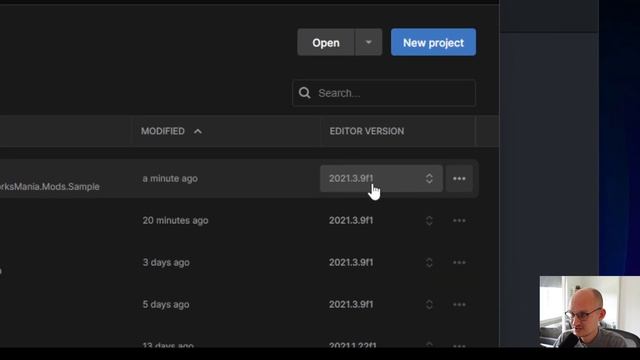Change editor version for '5 days ago' project
The image size is (640, 360).
tap(429, 304)
